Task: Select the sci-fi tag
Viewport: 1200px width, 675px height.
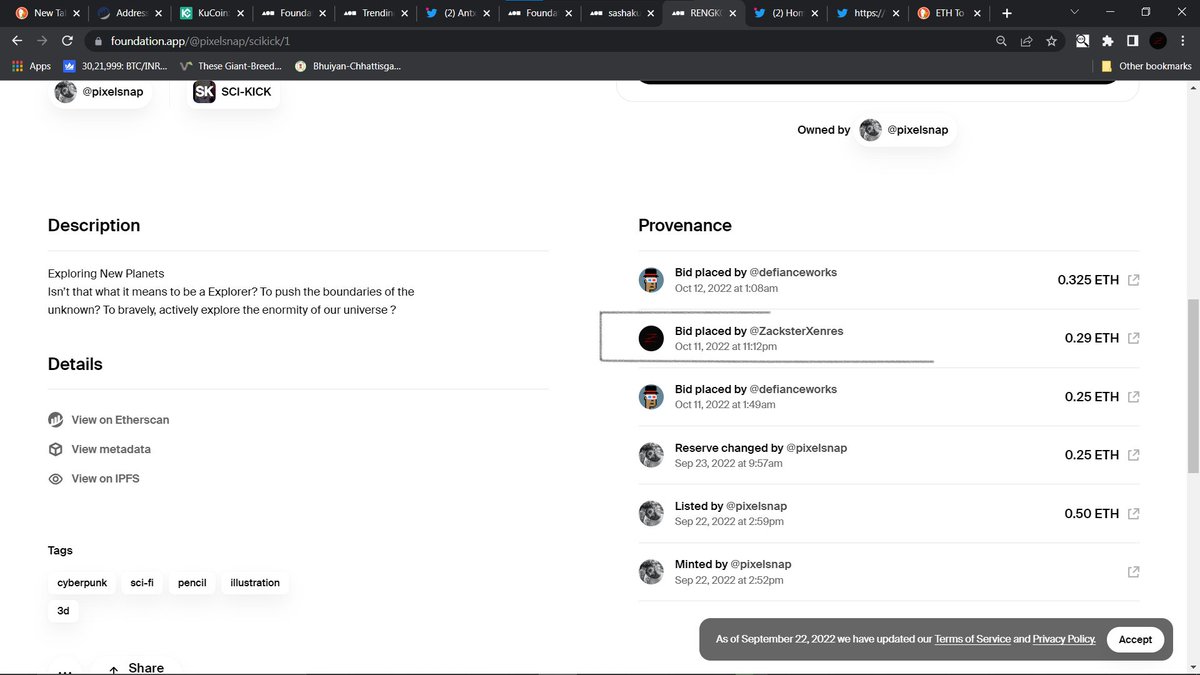Action: [142, 583]
